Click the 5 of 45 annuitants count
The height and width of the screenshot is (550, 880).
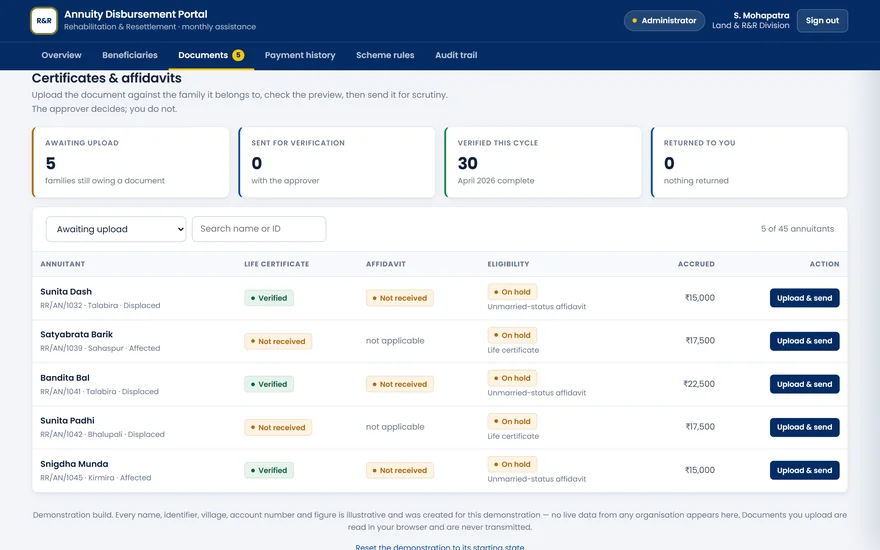(797, 228)
